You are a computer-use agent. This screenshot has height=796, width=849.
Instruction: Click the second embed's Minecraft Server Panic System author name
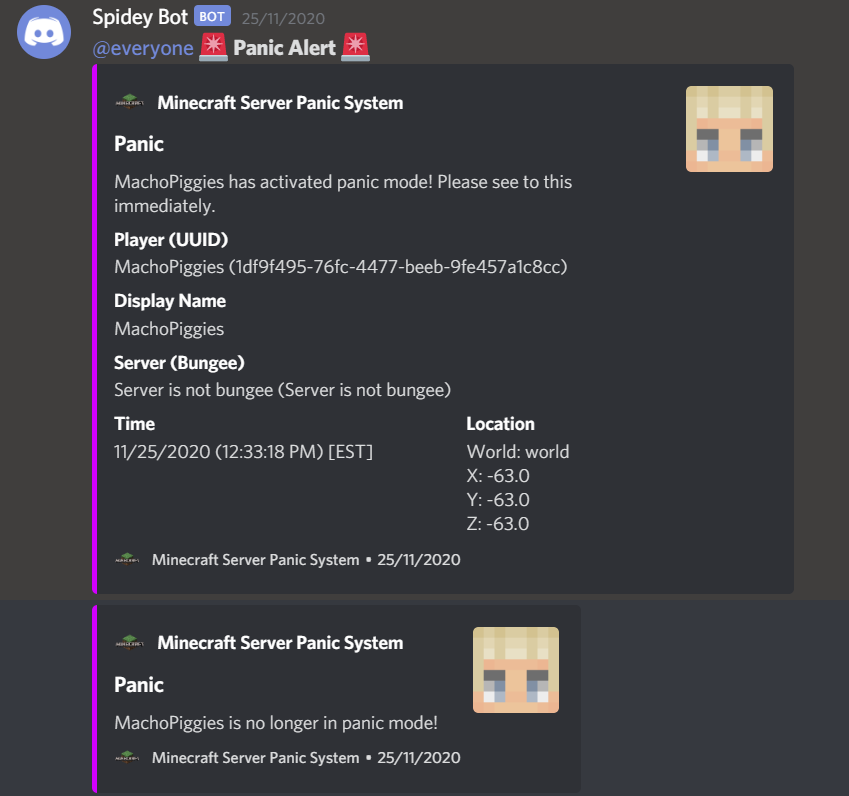(x=280, y=643)
